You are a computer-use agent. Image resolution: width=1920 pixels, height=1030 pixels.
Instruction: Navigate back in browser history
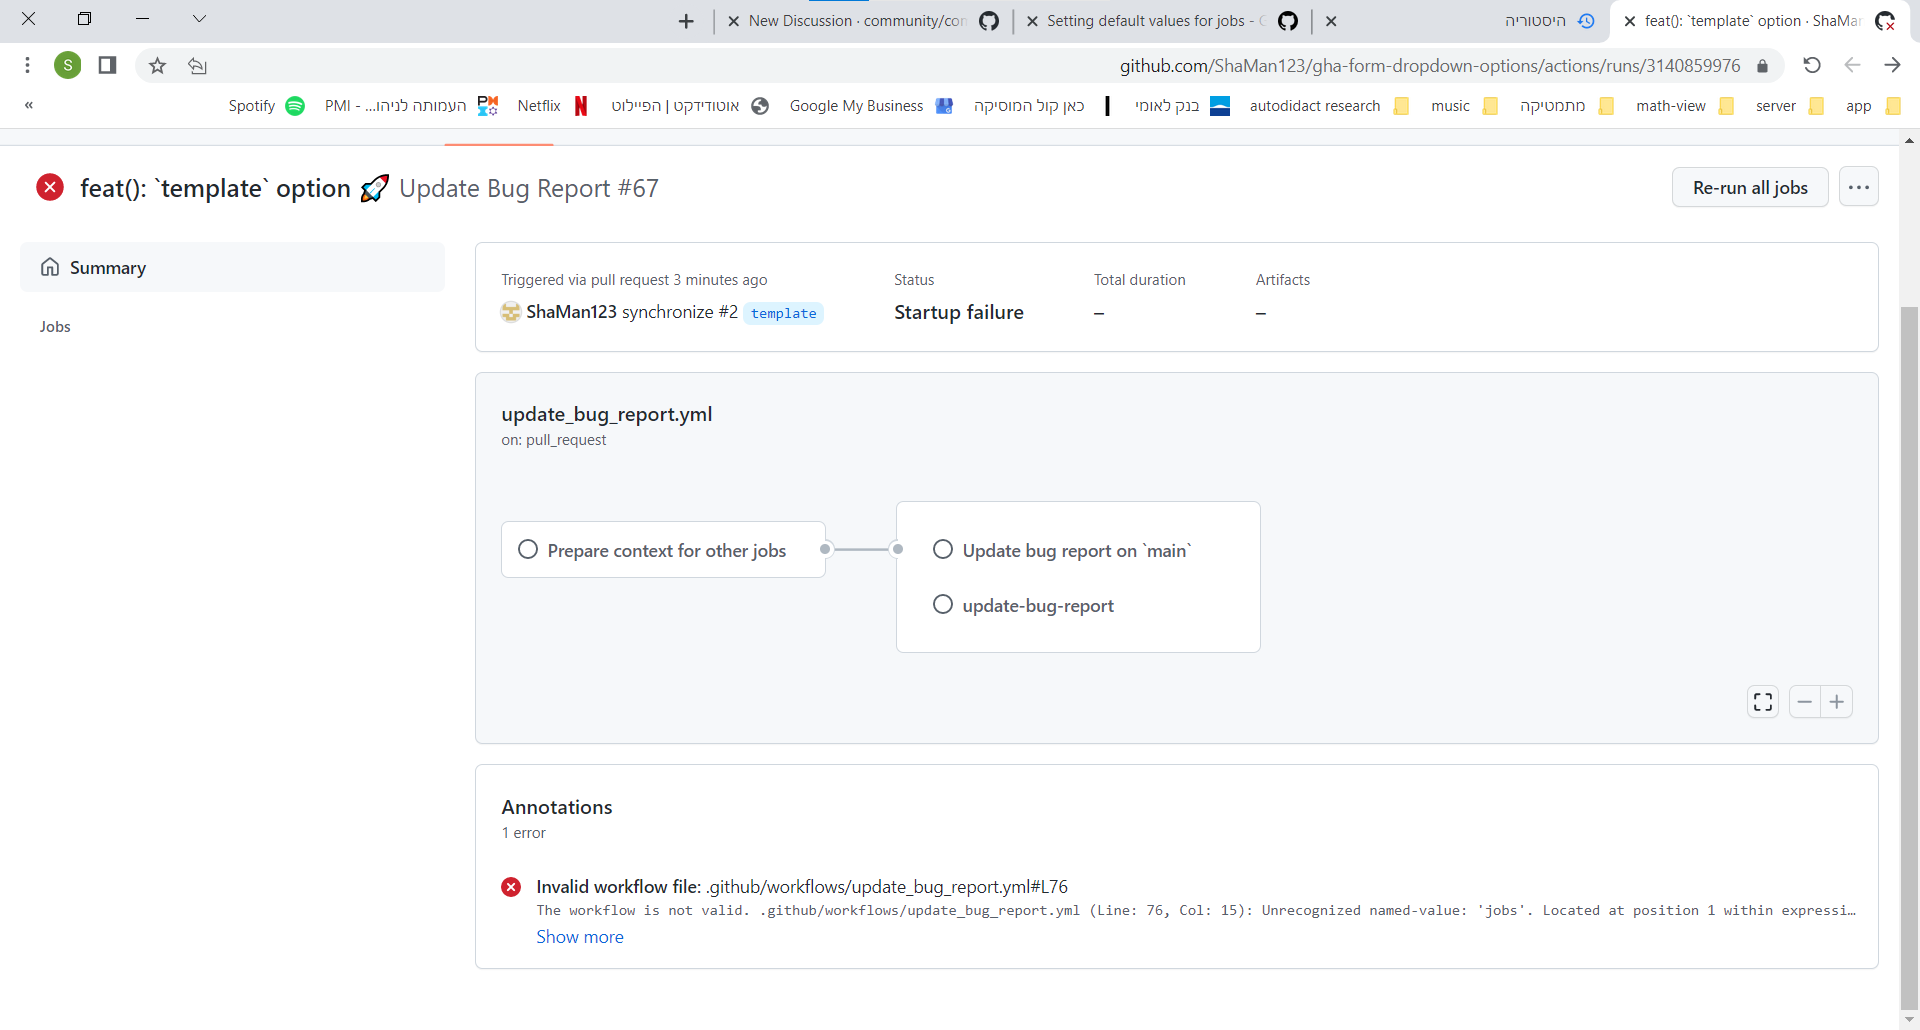pos(1852,65)
